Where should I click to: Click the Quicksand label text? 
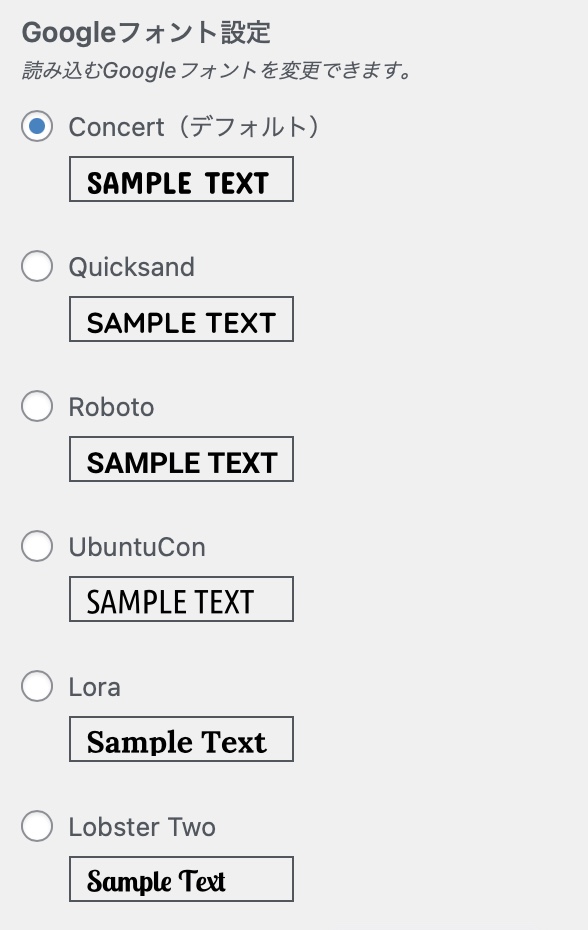[131, 267]
